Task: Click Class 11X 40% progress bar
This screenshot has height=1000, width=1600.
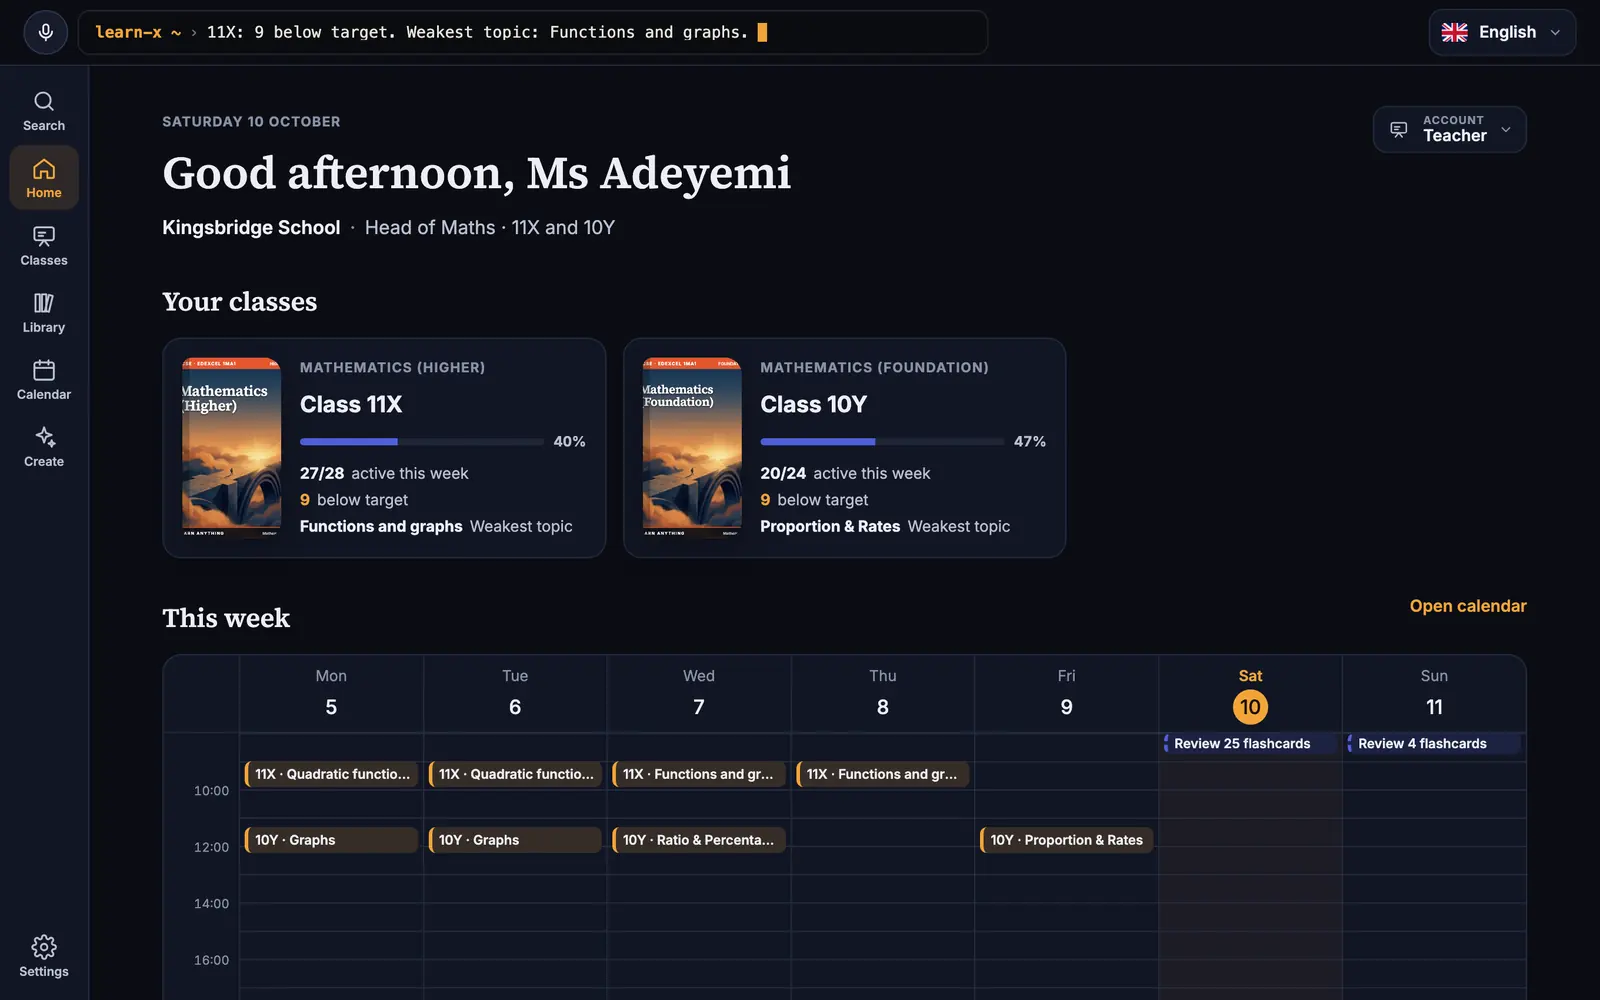Action: [x=422, y=441]
